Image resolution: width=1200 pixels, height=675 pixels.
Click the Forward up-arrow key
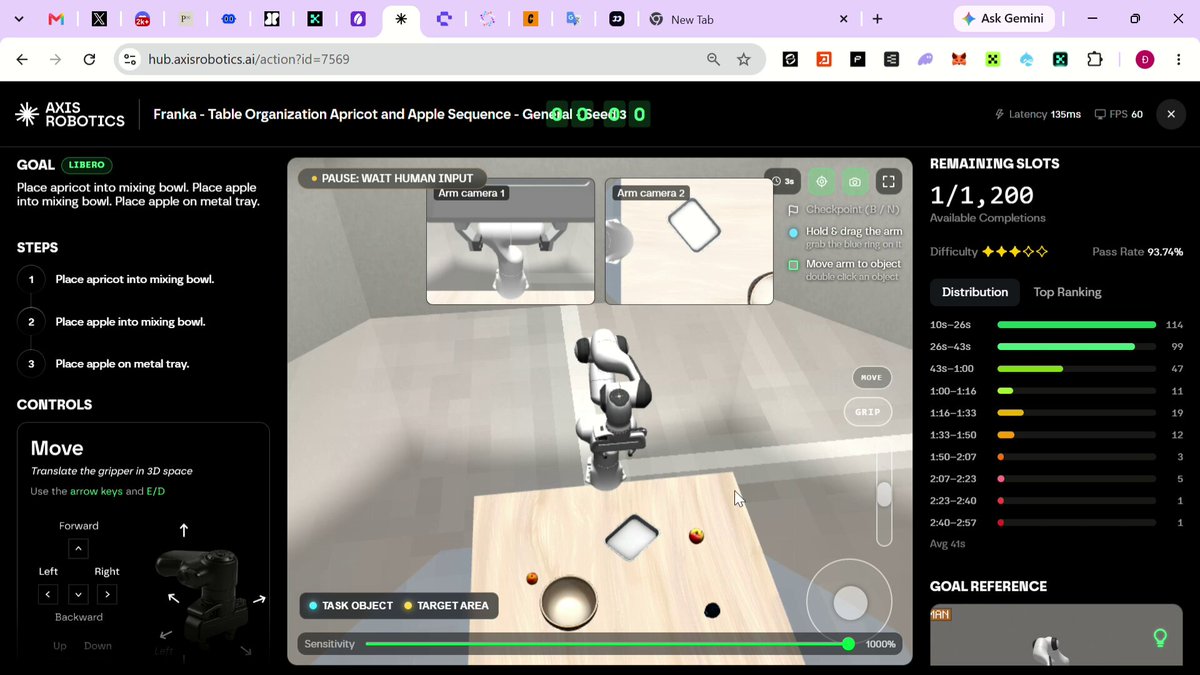click(x=78, y=548)
